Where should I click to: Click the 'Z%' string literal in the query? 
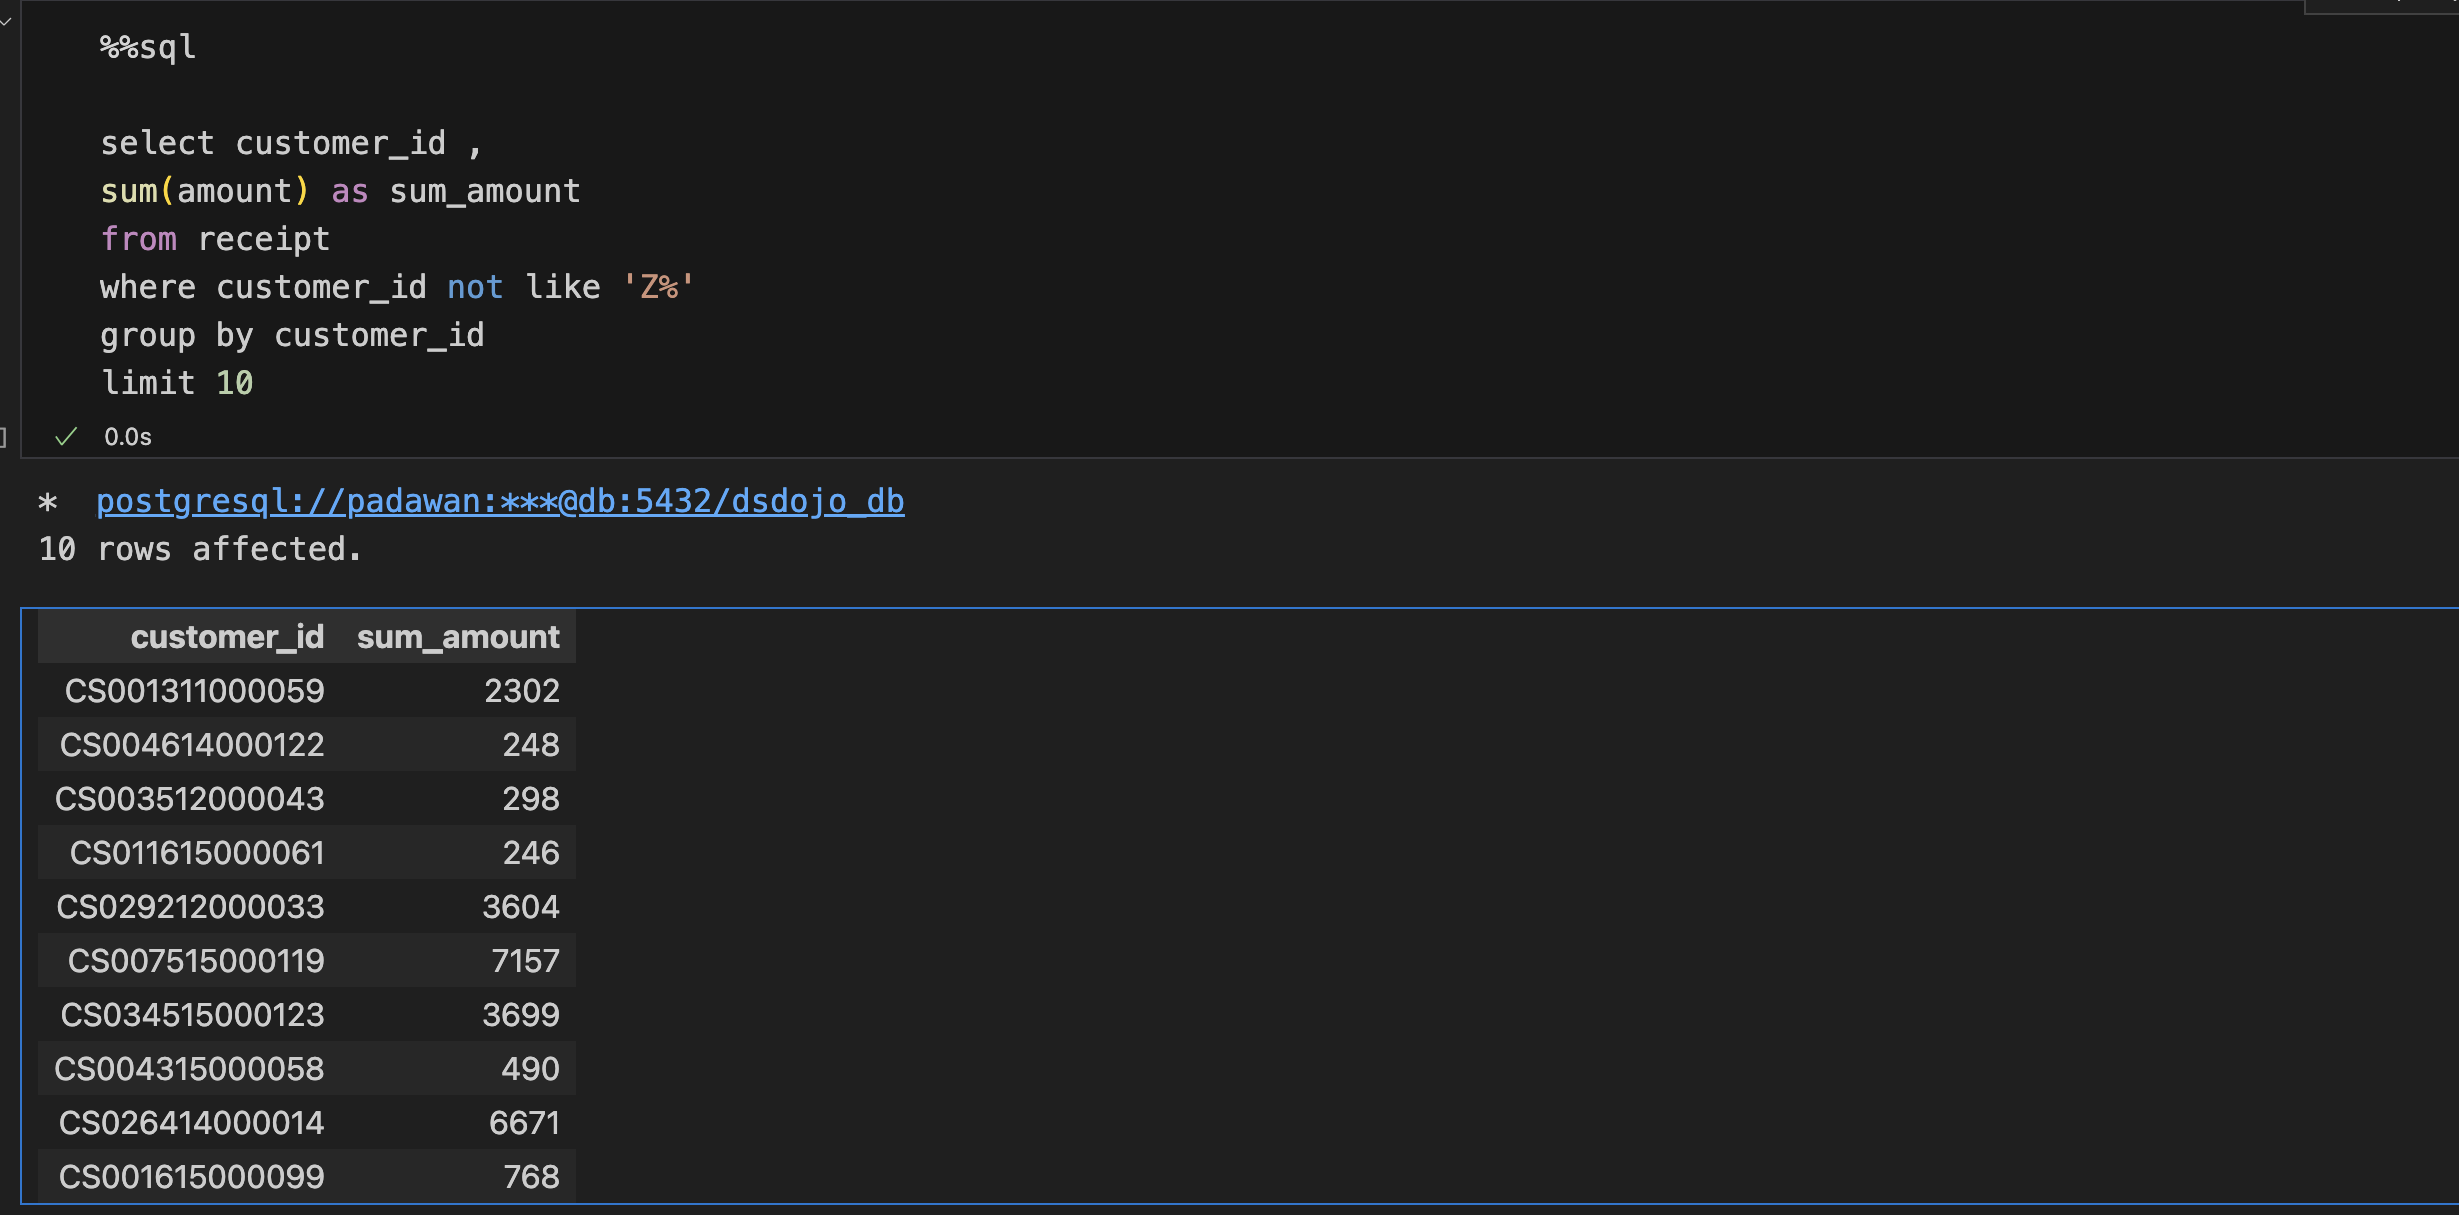[658, 287]
